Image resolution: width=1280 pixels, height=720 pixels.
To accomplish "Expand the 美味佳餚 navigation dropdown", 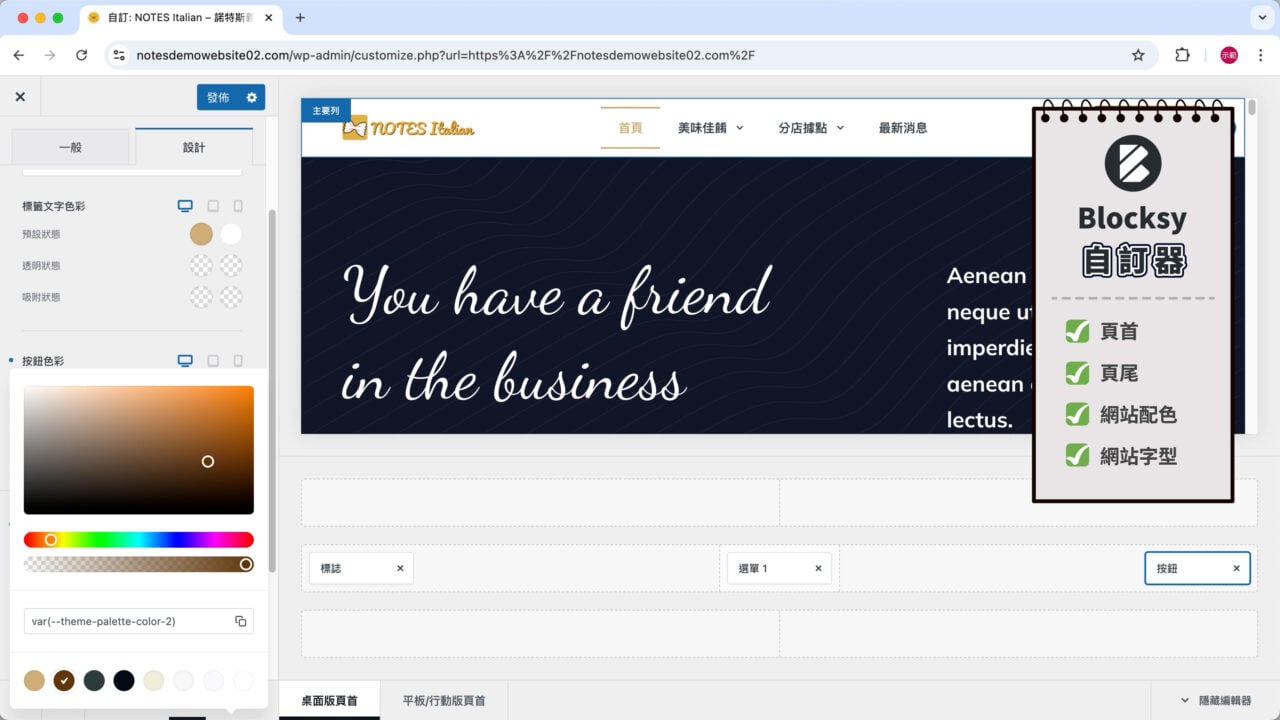I will coord(710,128).
